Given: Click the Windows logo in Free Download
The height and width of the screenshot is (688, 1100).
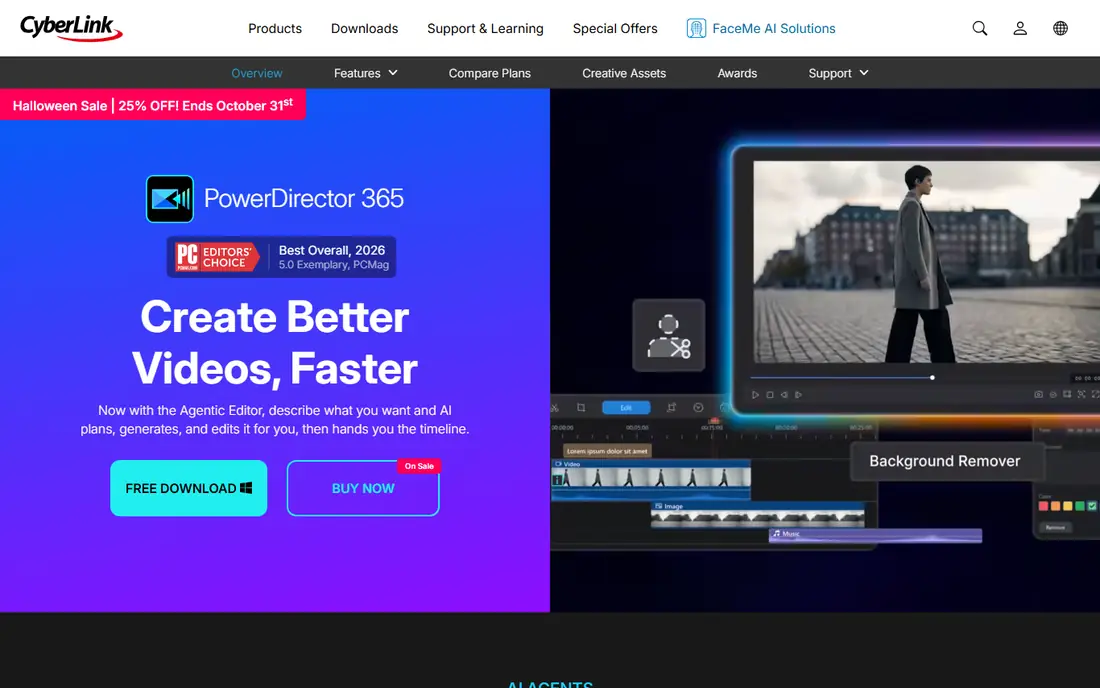Looking at the screenshot, I should pyautogui.click(x=246, y=487).
